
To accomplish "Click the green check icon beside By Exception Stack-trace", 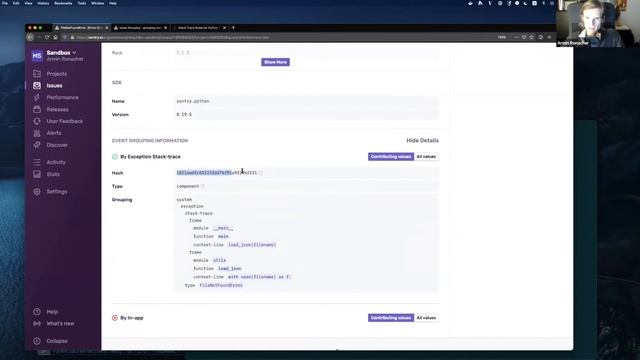I will [x=115, y=157].
